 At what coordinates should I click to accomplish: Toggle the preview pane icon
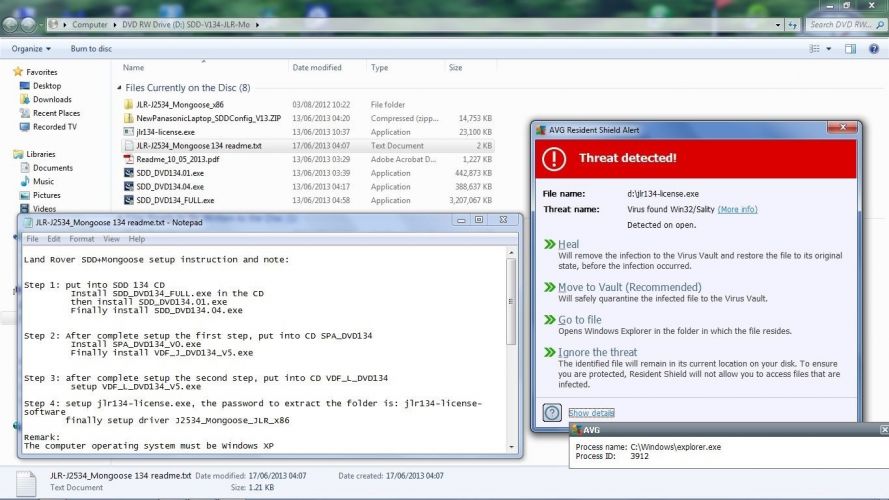850,49
